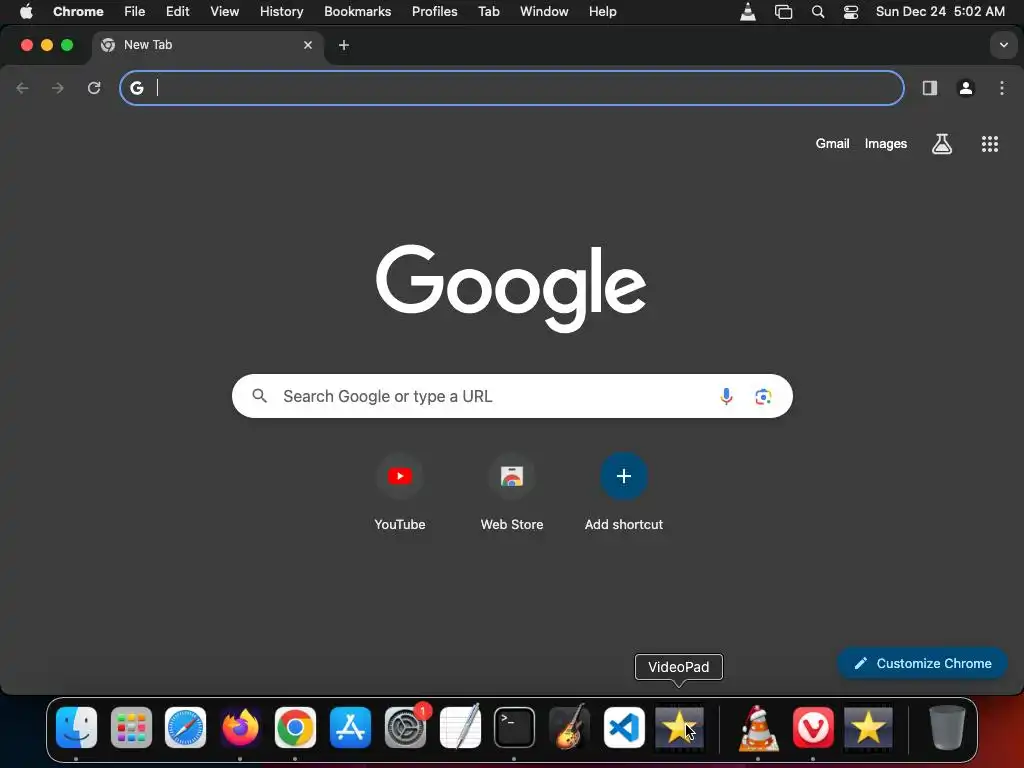This screenshot has width=1024, height=768.
Task: Launch Vivaldi from the Dock
Action: [x=813, y=728]
